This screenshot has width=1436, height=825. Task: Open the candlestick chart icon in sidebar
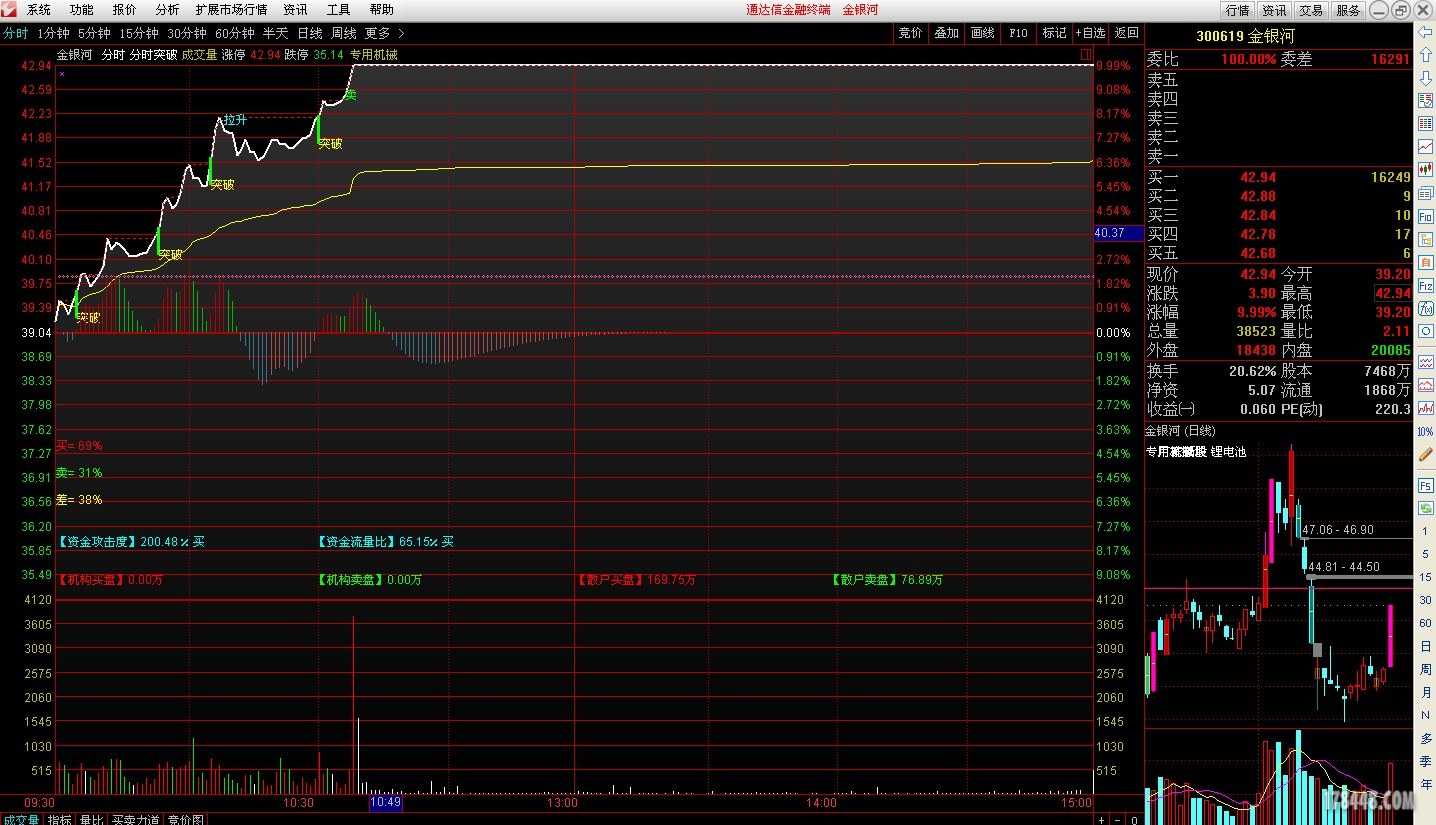(1425, 170)
